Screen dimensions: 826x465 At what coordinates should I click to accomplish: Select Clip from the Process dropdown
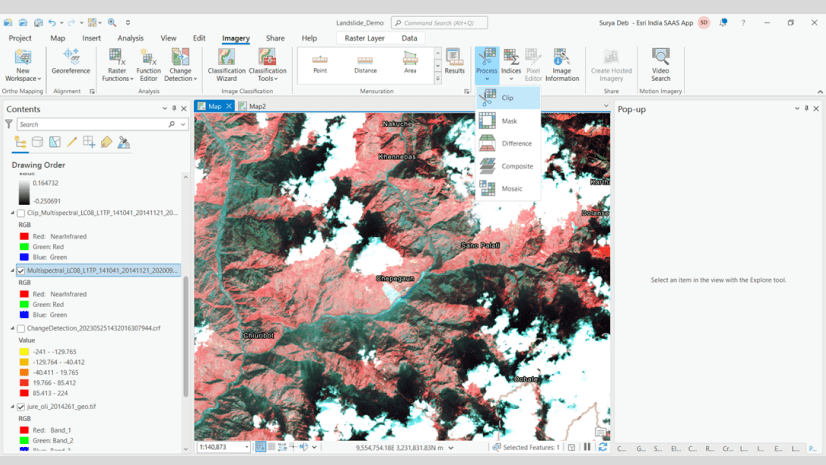coord(508,98)
